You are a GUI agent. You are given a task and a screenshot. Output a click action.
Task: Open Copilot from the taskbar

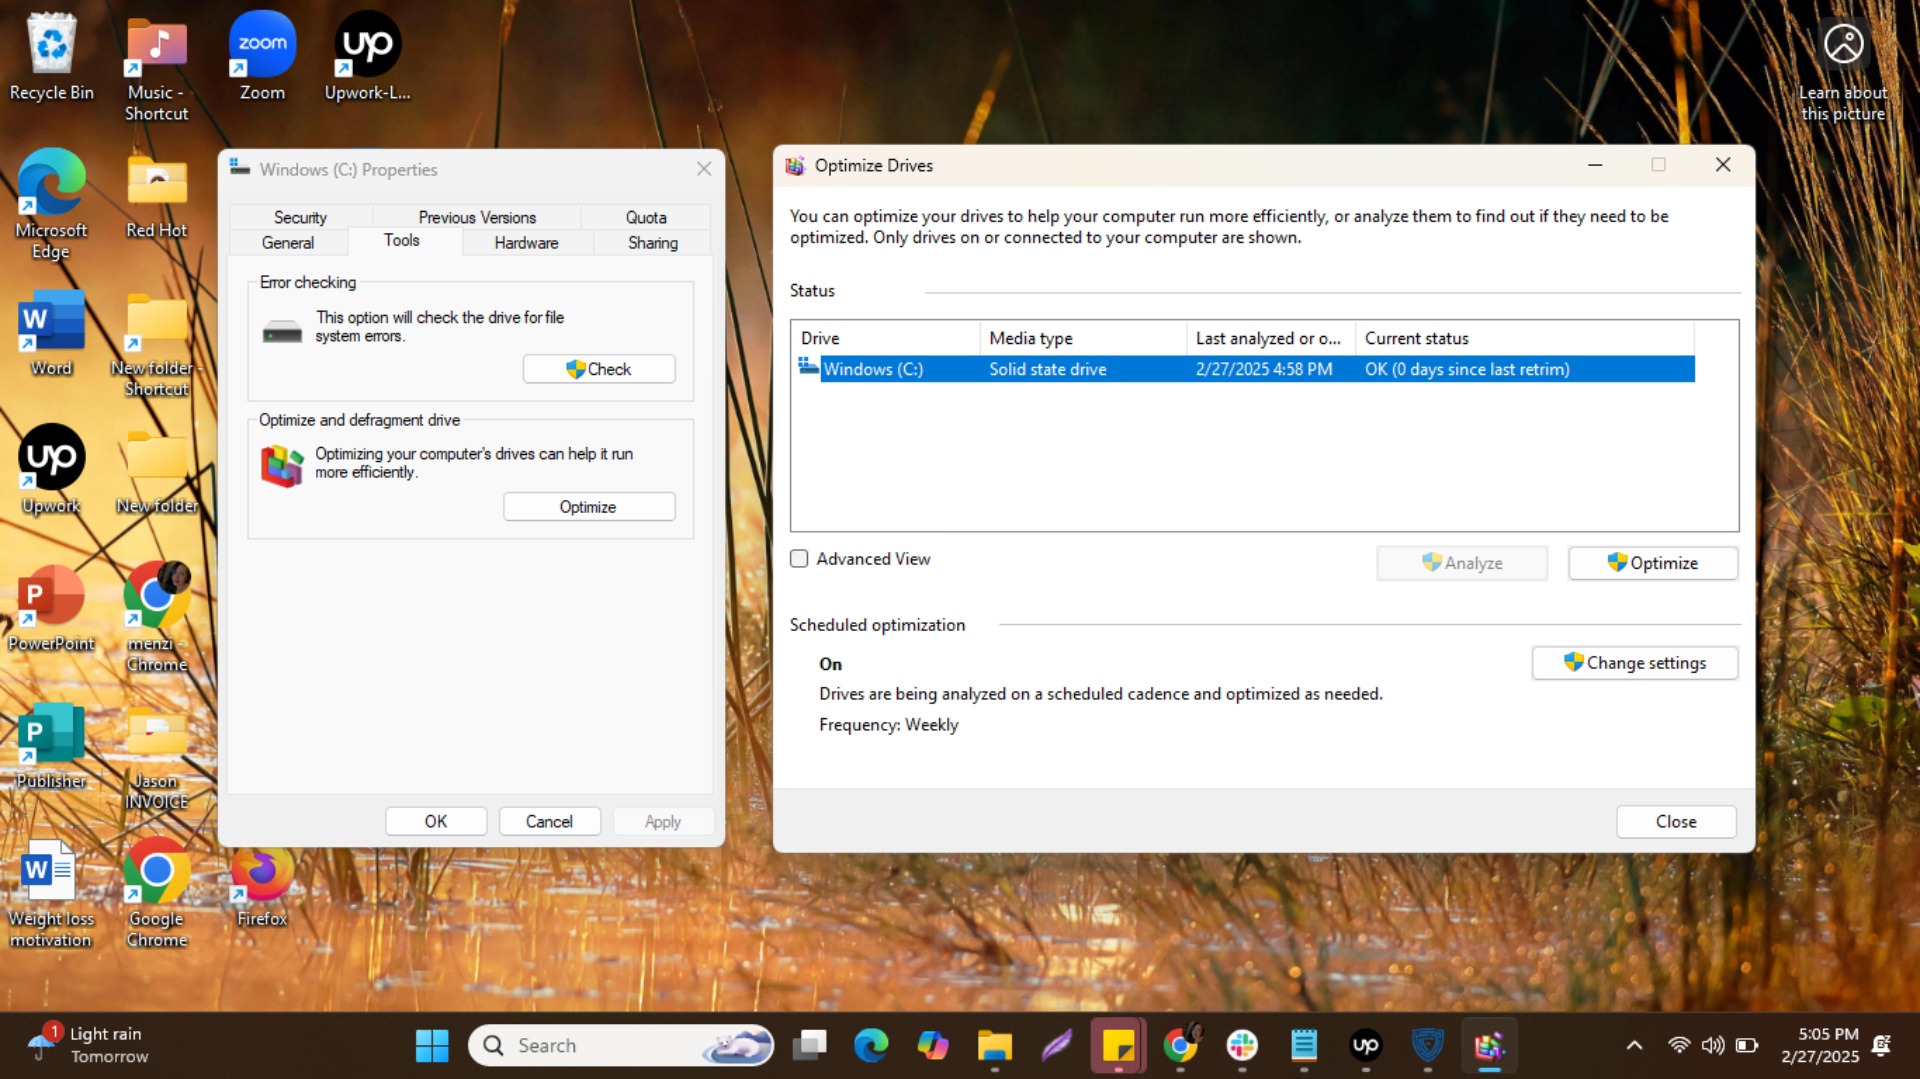click(932, 1045)
